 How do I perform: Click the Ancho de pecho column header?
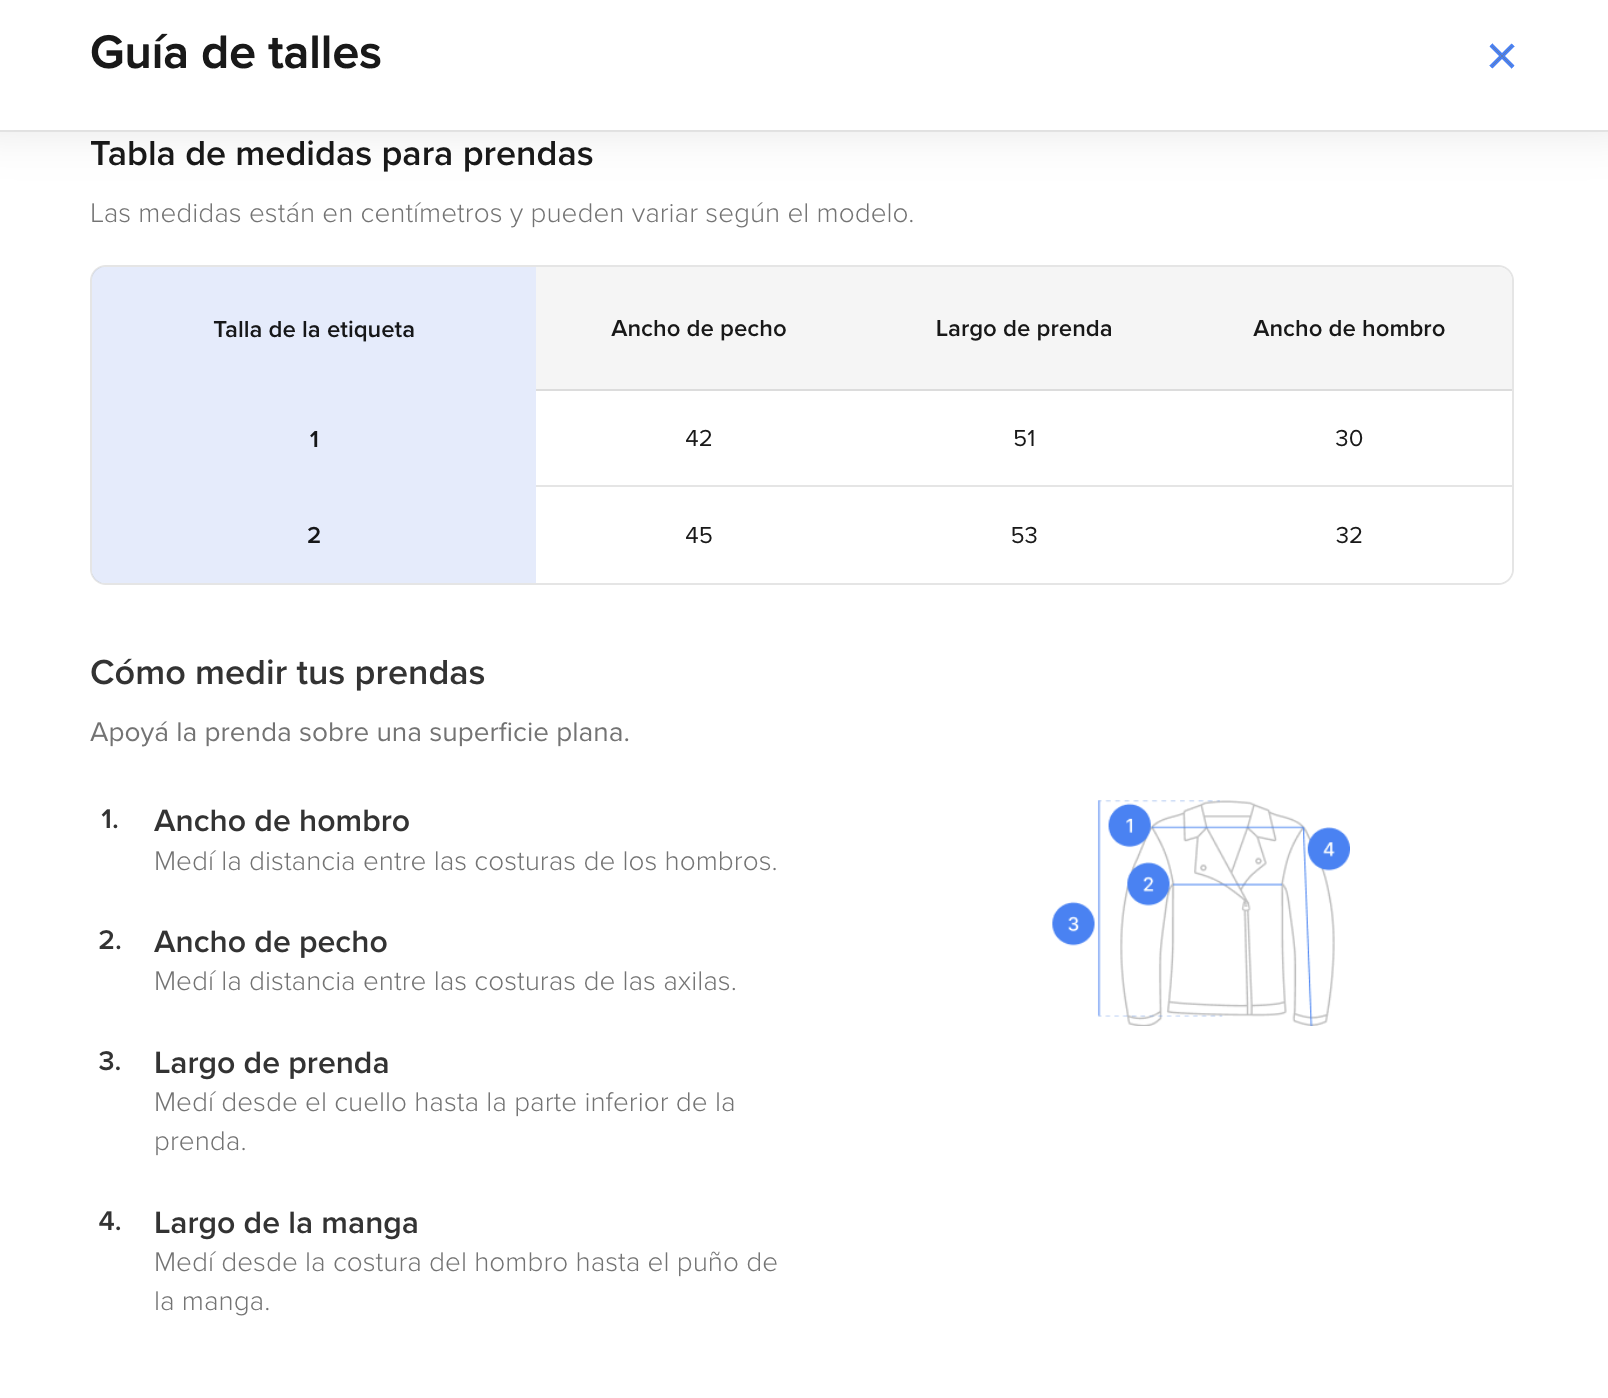[x=698, y=328]
